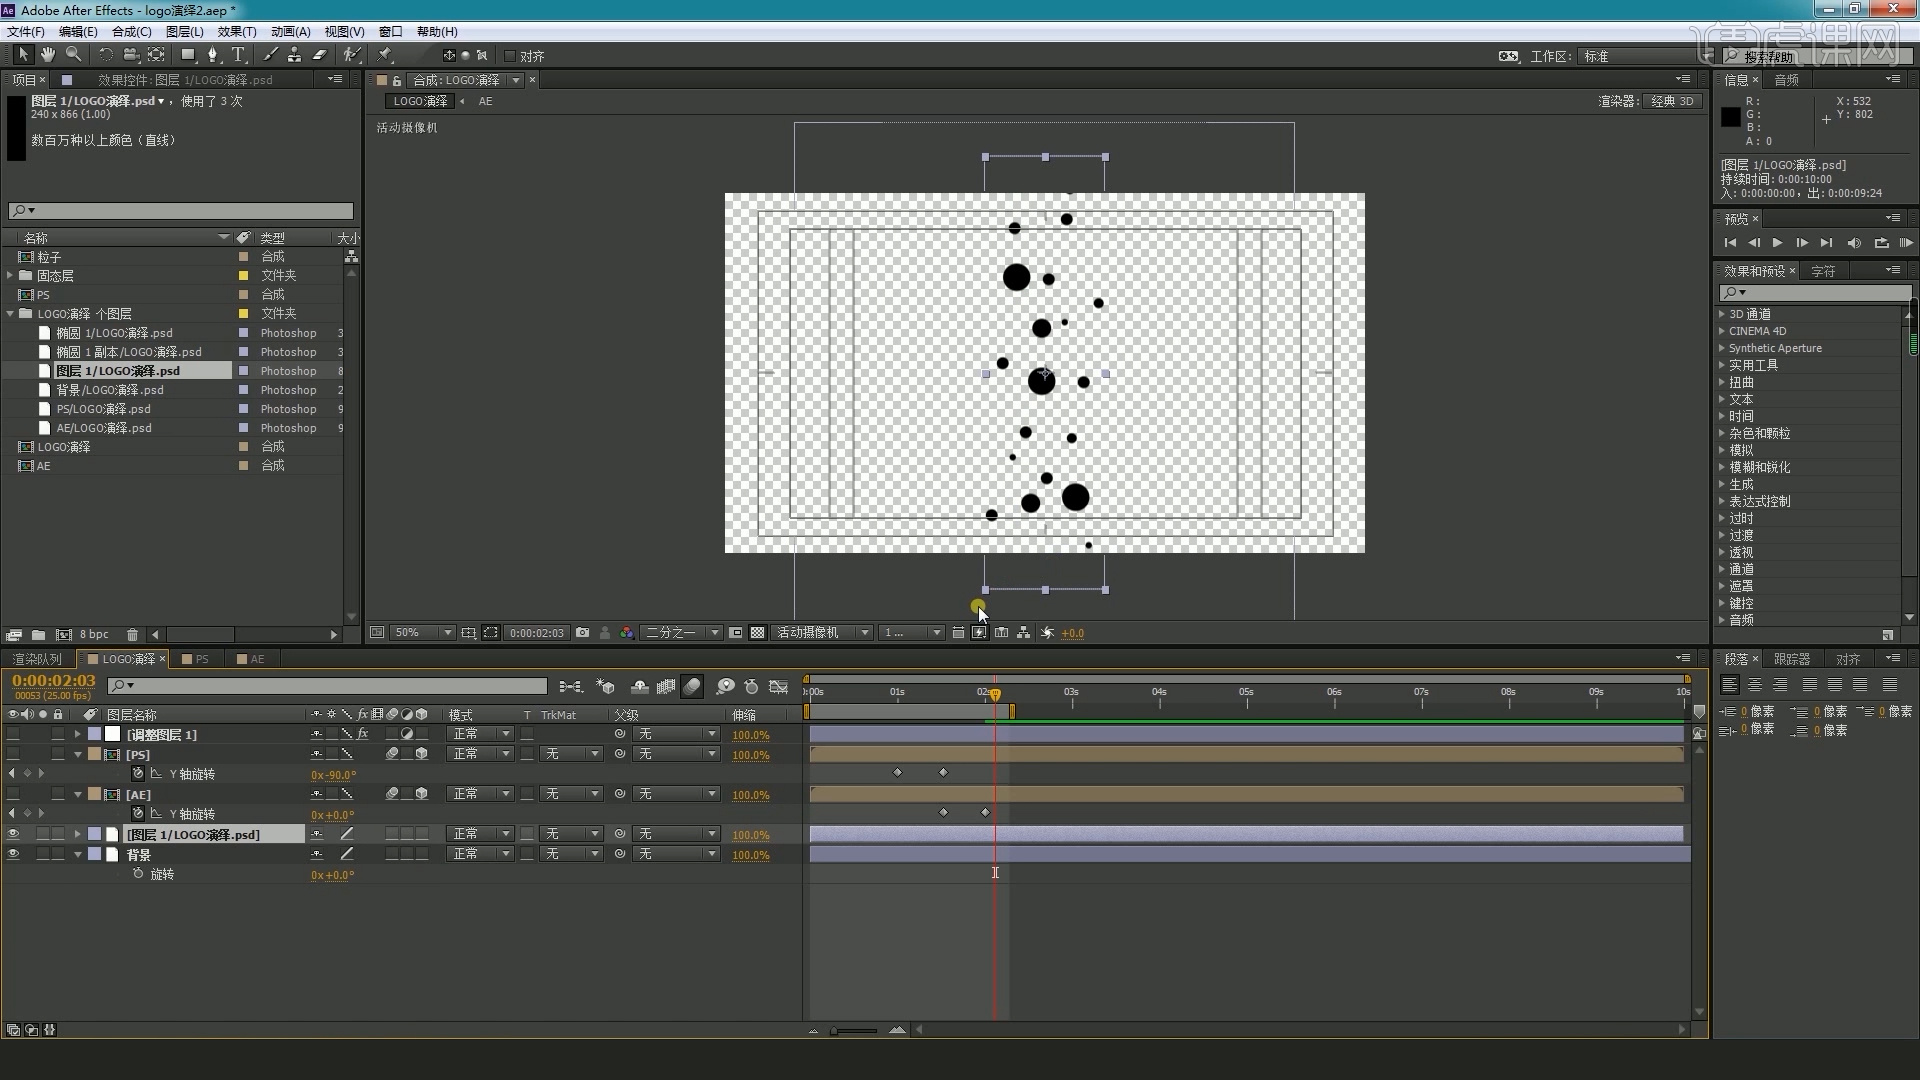This screenshot has width=1920, height=1080.
Task: Enable frame blending for timeline
Action: [666, 686]
